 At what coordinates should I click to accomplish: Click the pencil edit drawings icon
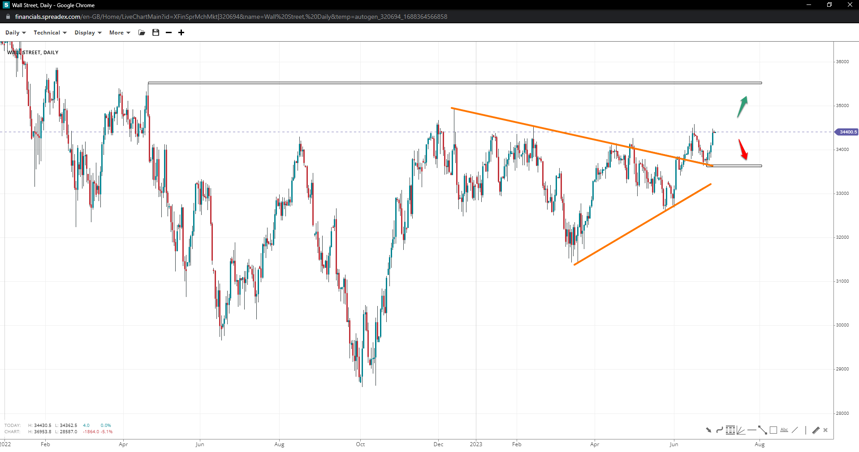coord(816,430)
